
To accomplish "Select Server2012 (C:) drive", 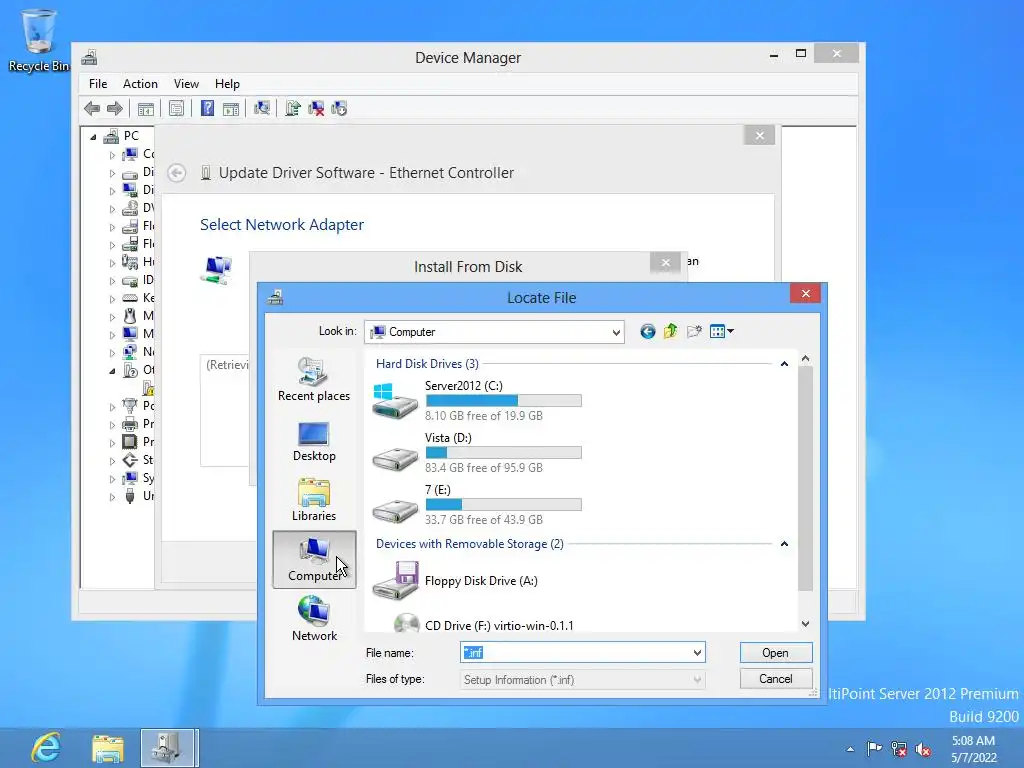I will [x=477, y=400].
